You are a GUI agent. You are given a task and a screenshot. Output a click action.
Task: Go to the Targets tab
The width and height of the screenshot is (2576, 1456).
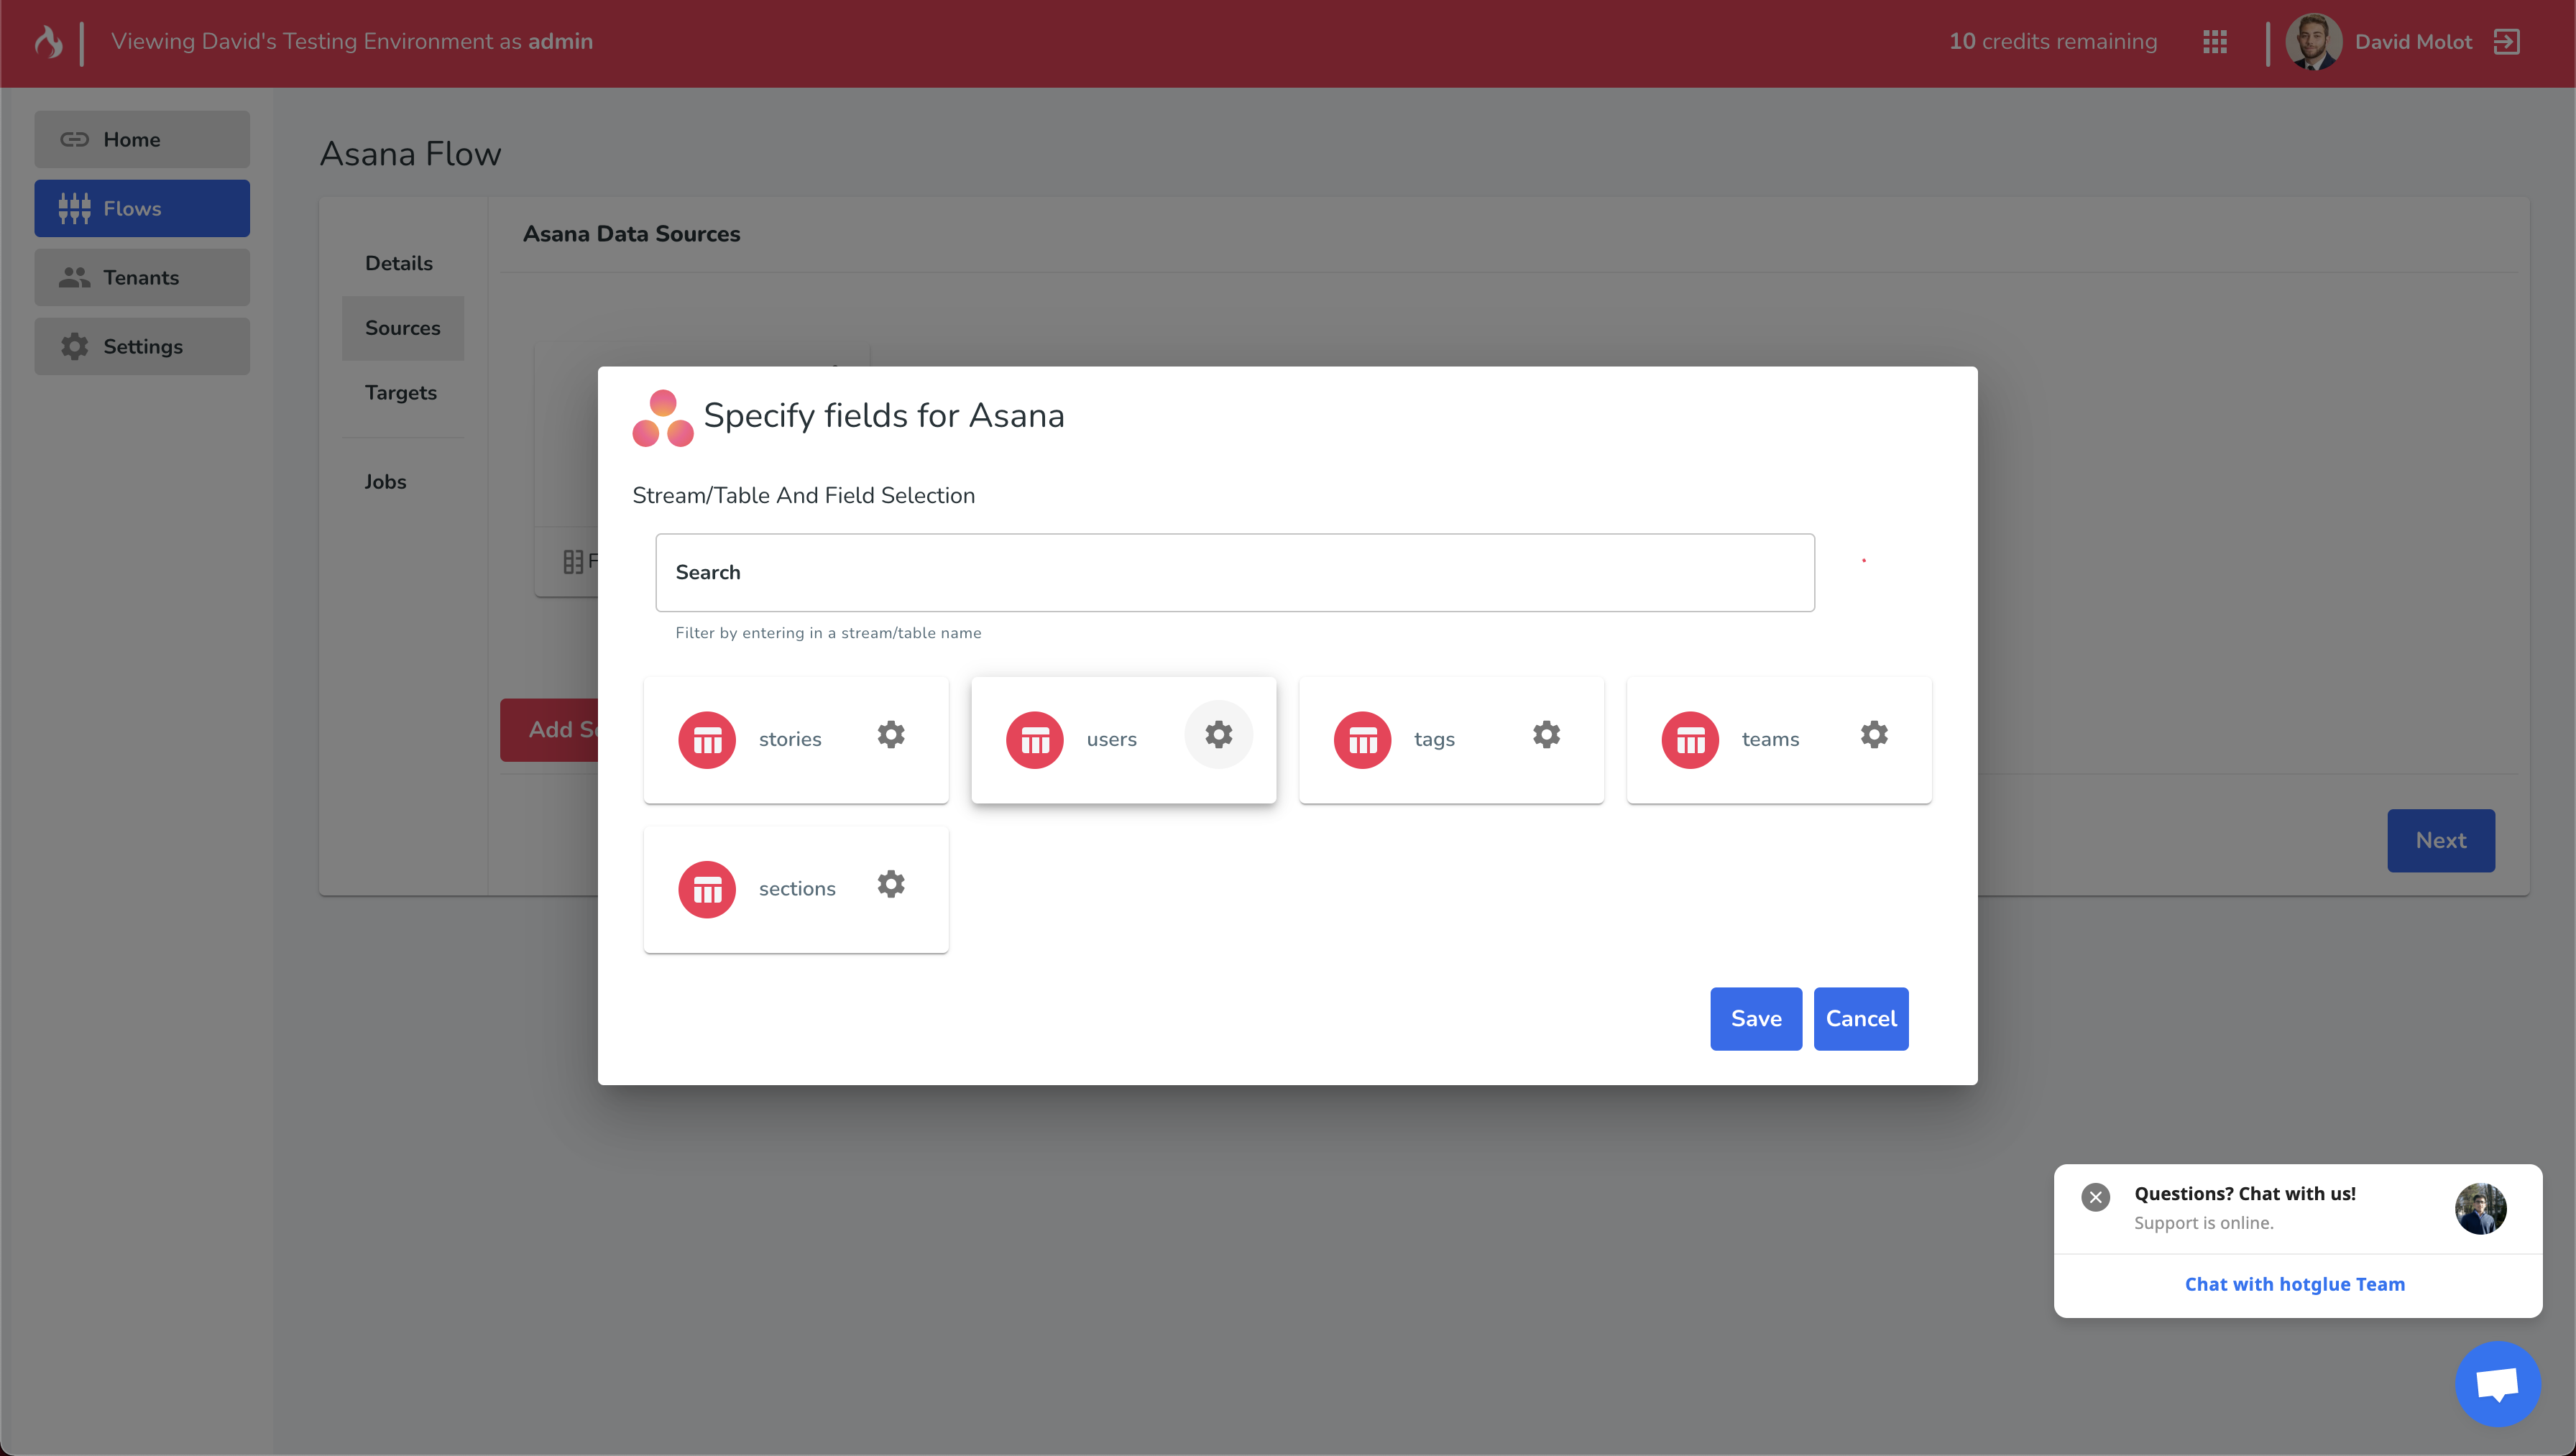click(401, 392)
